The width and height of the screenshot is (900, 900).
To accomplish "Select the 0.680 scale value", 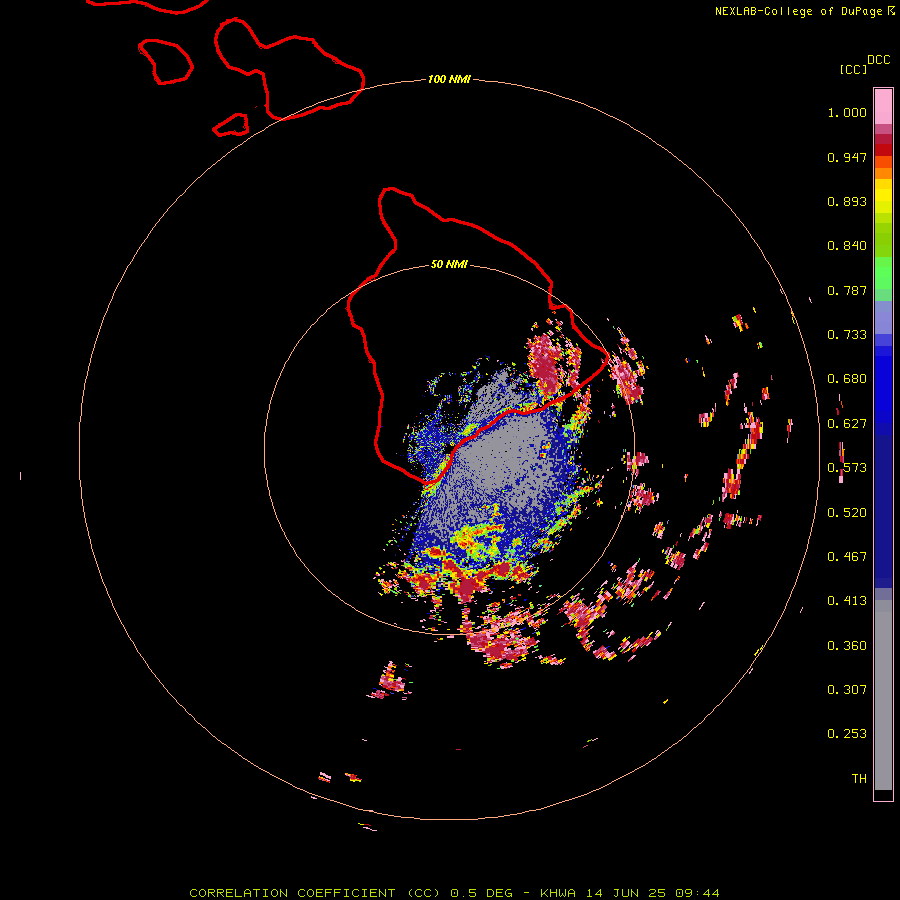I will coord(847,379).
